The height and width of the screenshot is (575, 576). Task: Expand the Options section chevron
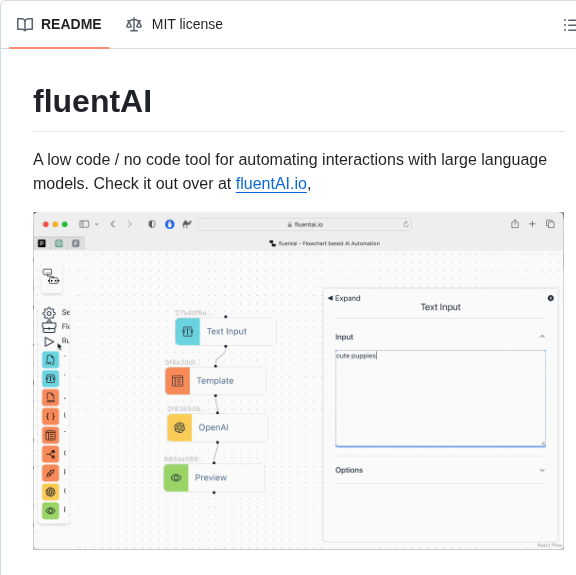tap(542, 470)
